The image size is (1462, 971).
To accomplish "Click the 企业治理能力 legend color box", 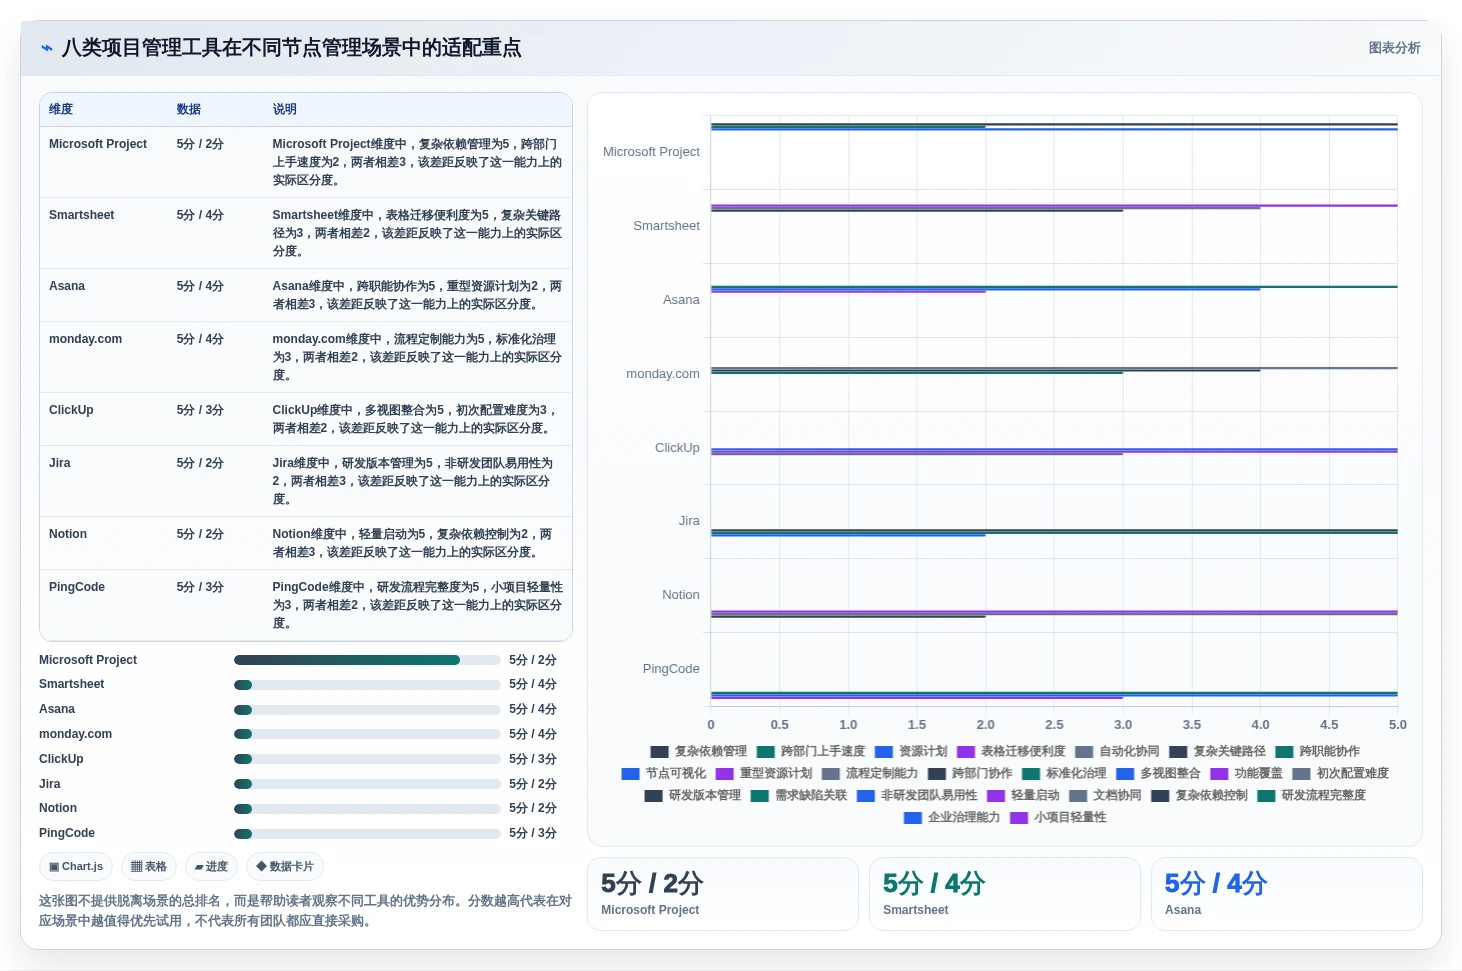I will pos(912,818).
